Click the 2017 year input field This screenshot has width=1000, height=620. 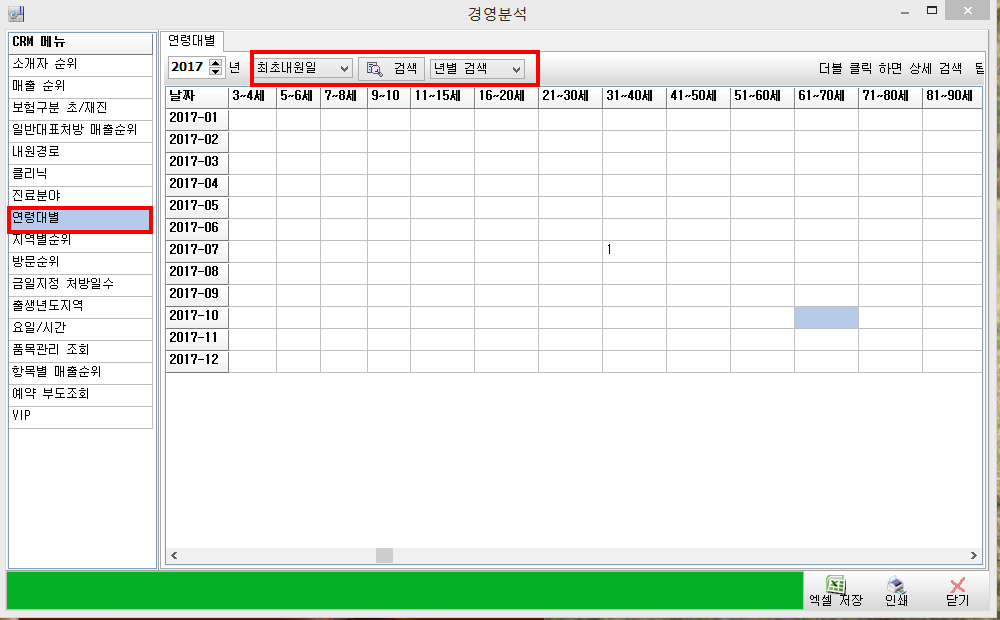coord(187,68)
